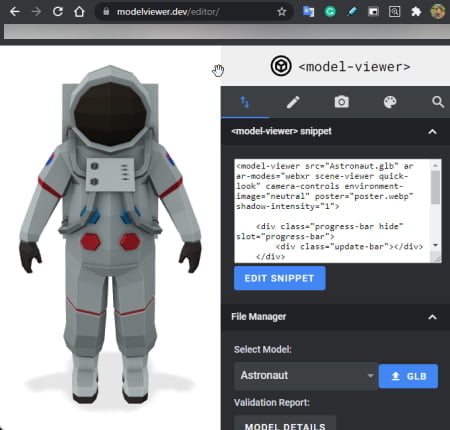Upload a GLB file
This screenshot has height=430, width=450.
[408, 376]
